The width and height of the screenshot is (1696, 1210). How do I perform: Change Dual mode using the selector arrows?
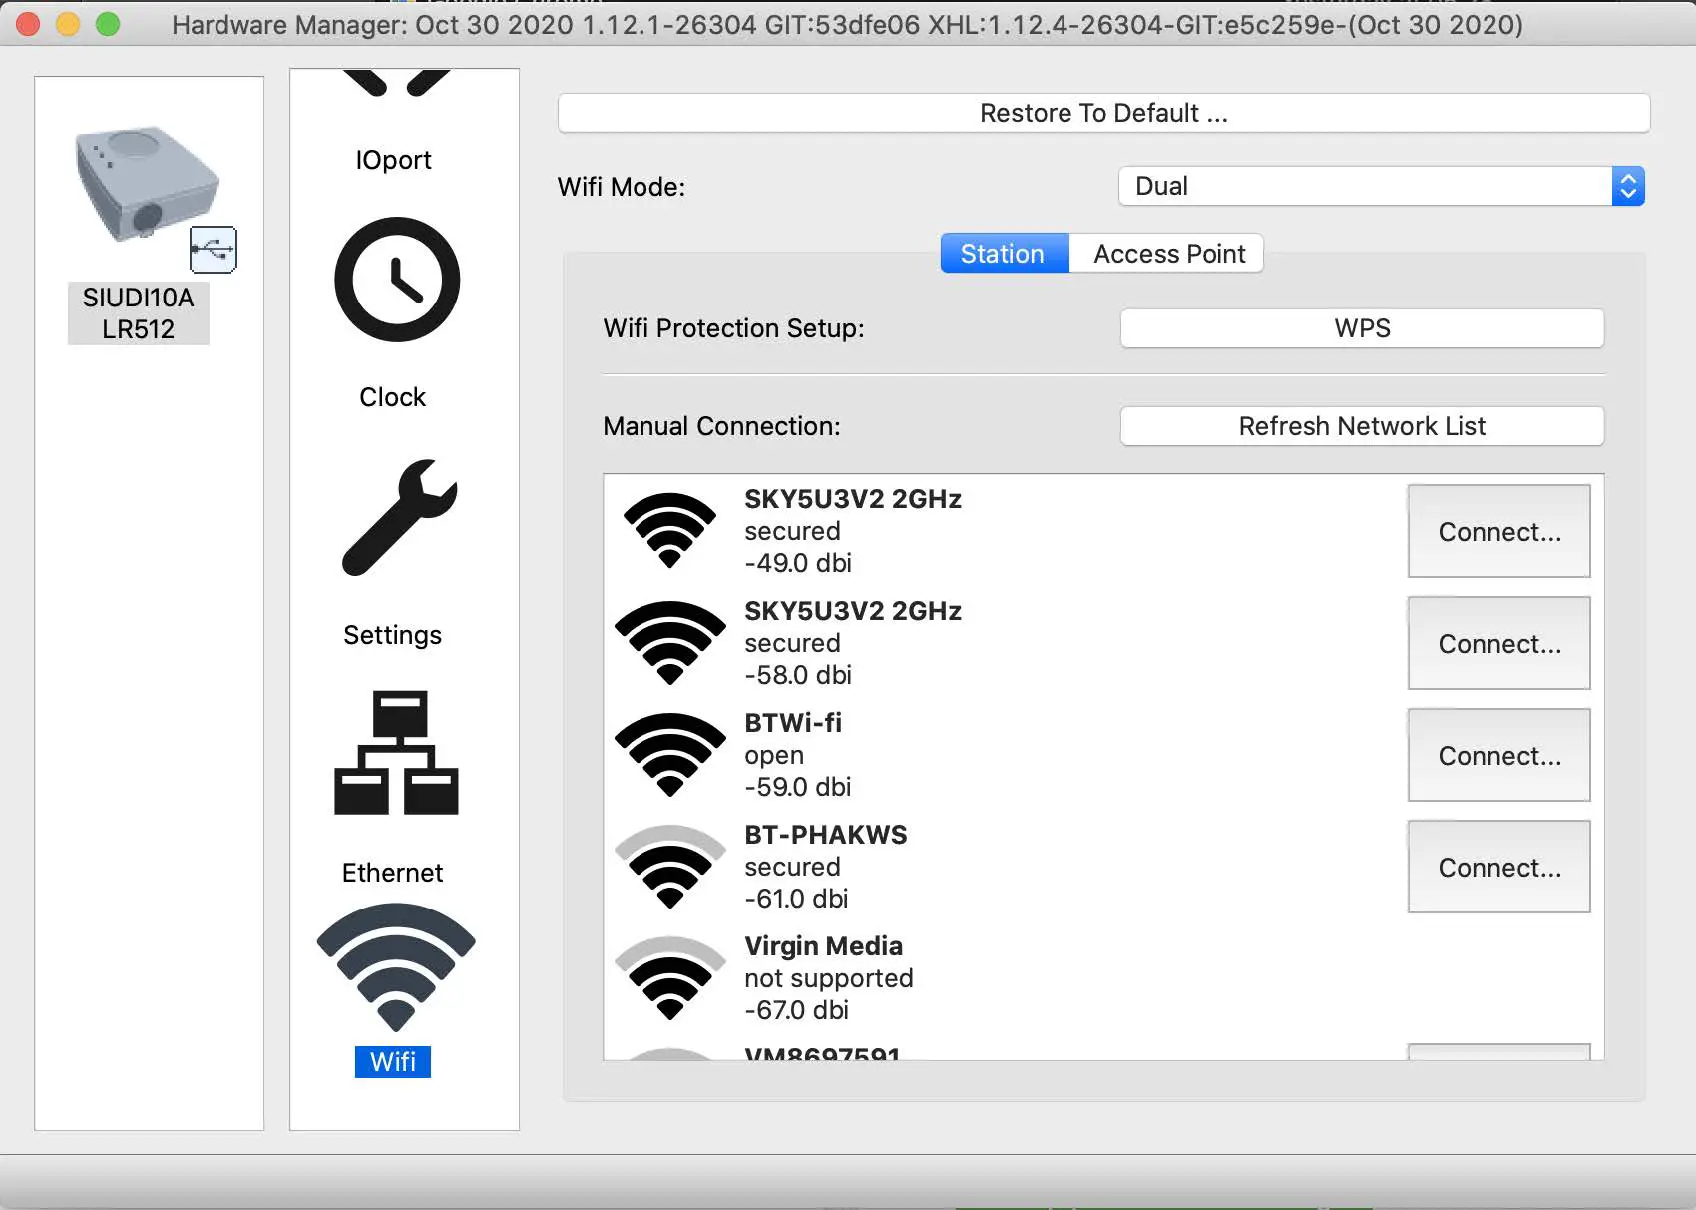(1629, 186)
